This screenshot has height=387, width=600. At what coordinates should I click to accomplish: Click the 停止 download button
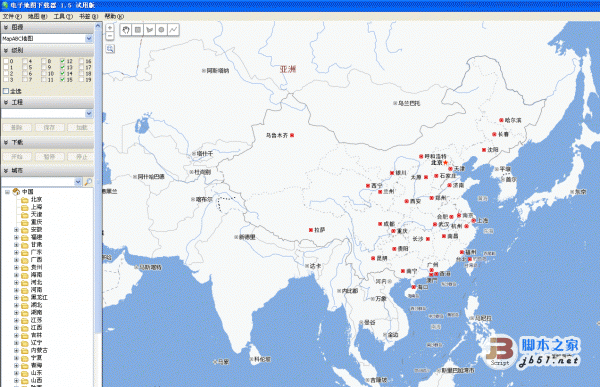pyautogui.click(x=81, y=157)
